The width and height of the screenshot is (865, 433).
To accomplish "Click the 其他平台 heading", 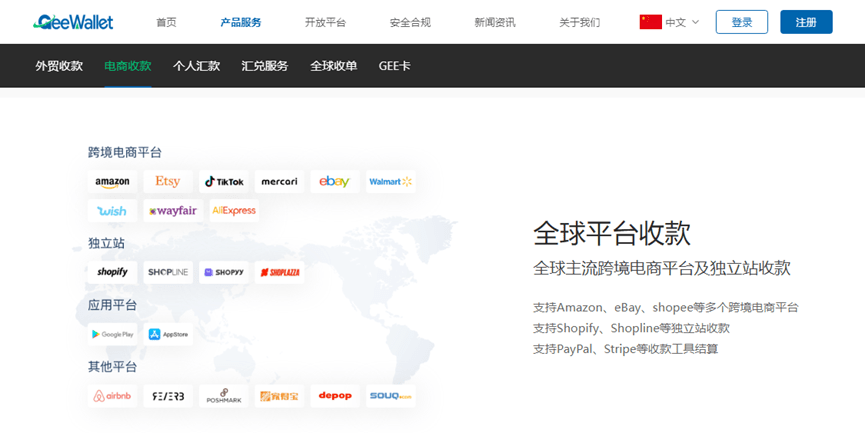I will (112, 367).
